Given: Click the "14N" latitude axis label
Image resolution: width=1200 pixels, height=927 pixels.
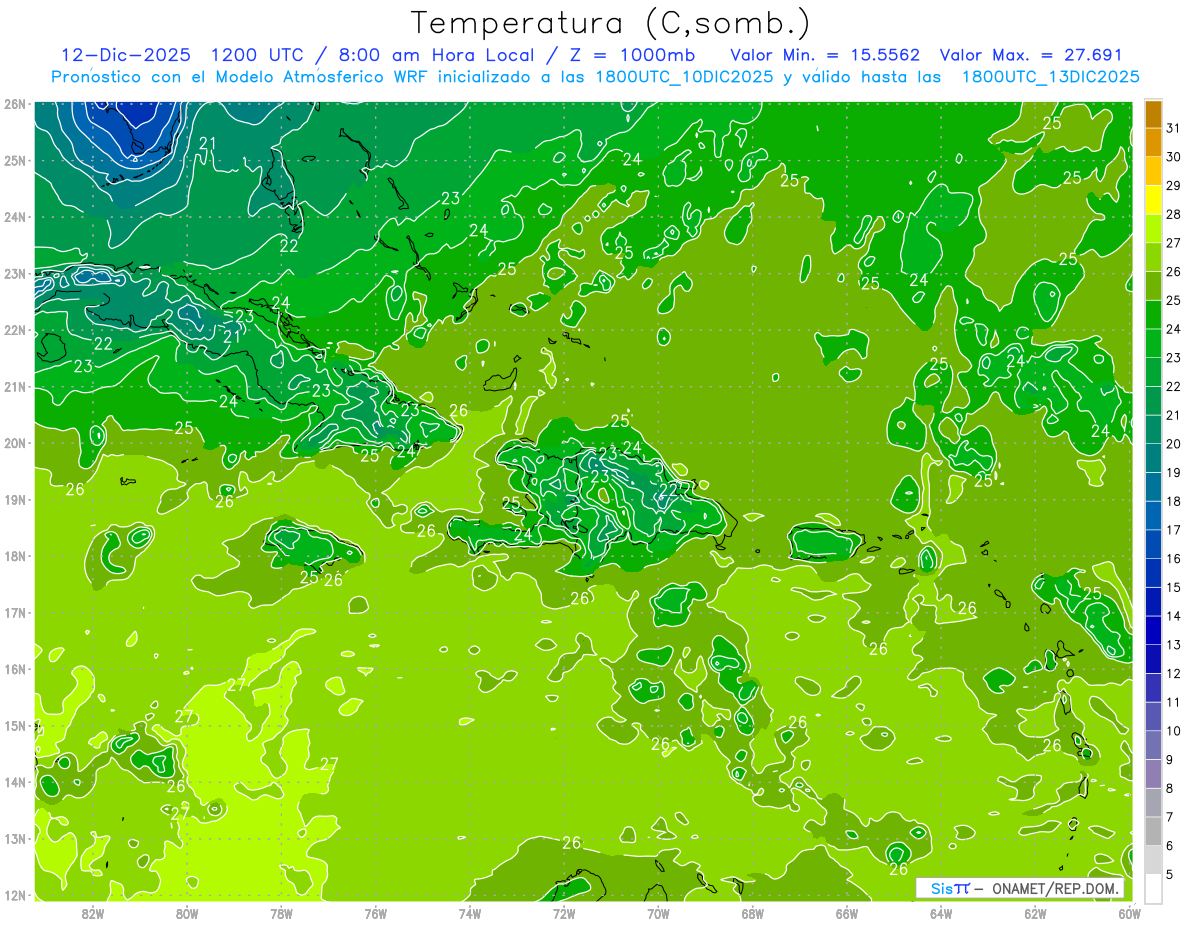Looking at the screenshot, I should click(x=15, y=782).
